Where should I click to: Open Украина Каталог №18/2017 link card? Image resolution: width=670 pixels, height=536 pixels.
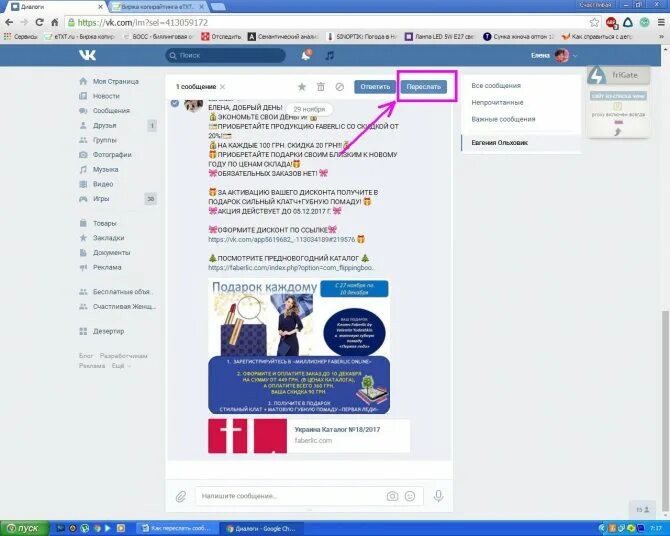(309, 436)
